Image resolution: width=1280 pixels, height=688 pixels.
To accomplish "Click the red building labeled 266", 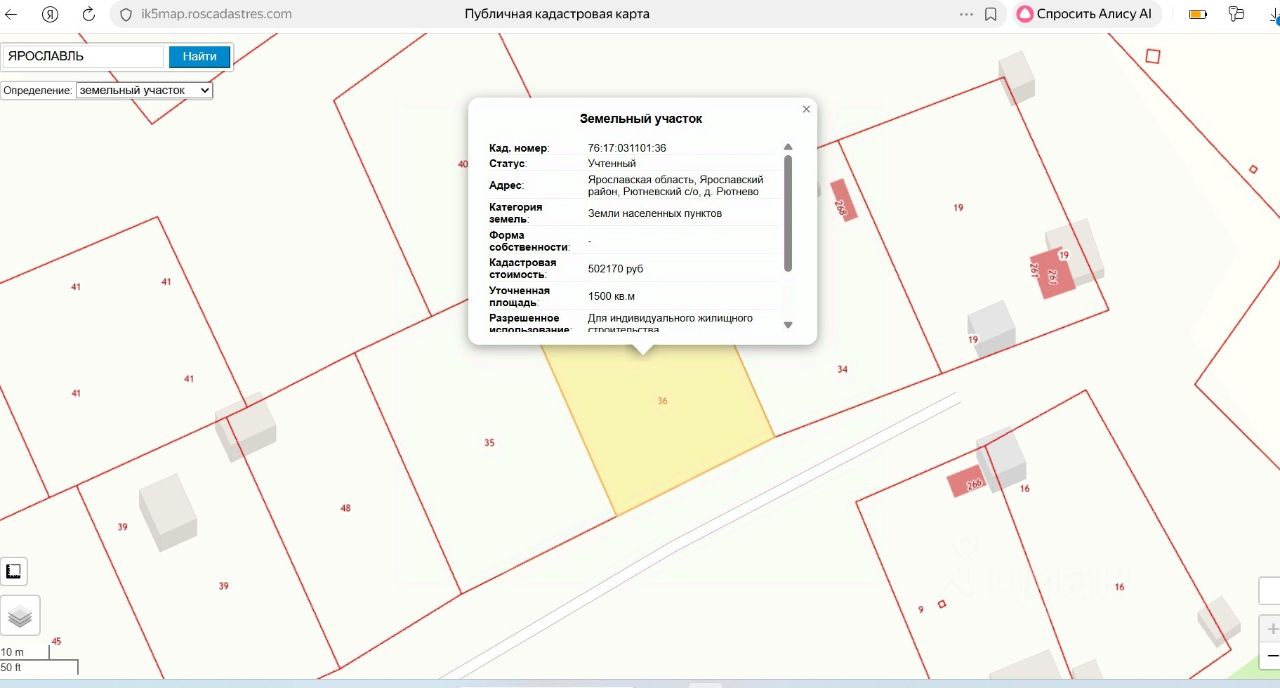I will pos(968,482).
